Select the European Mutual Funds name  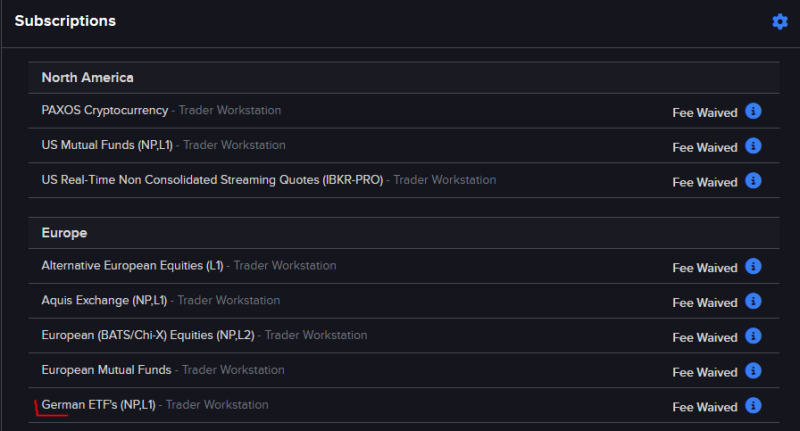106,370
